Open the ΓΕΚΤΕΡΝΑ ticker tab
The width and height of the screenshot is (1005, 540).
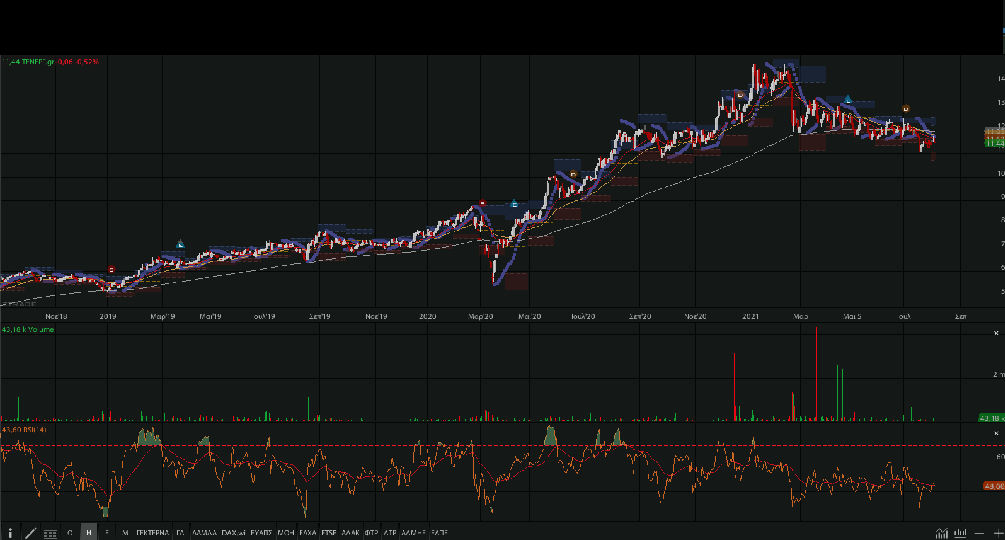pos(153,533)
